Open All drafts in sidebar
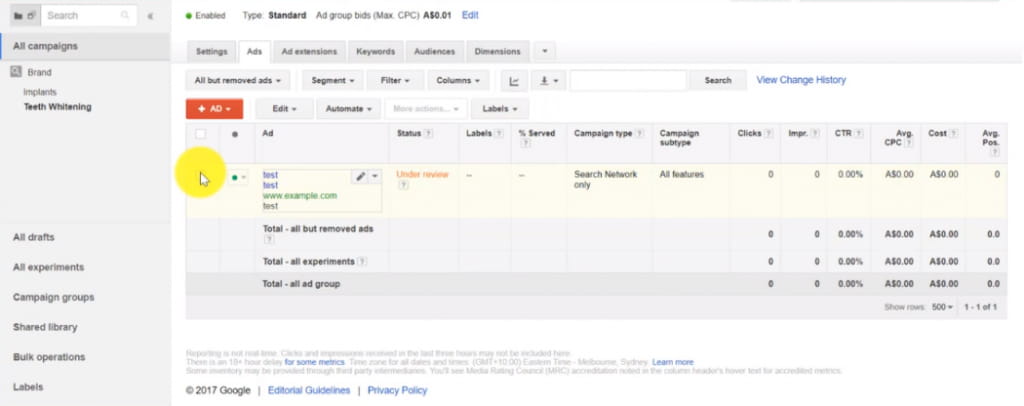Screen dimensions: 1024x406 pos(34,237)
